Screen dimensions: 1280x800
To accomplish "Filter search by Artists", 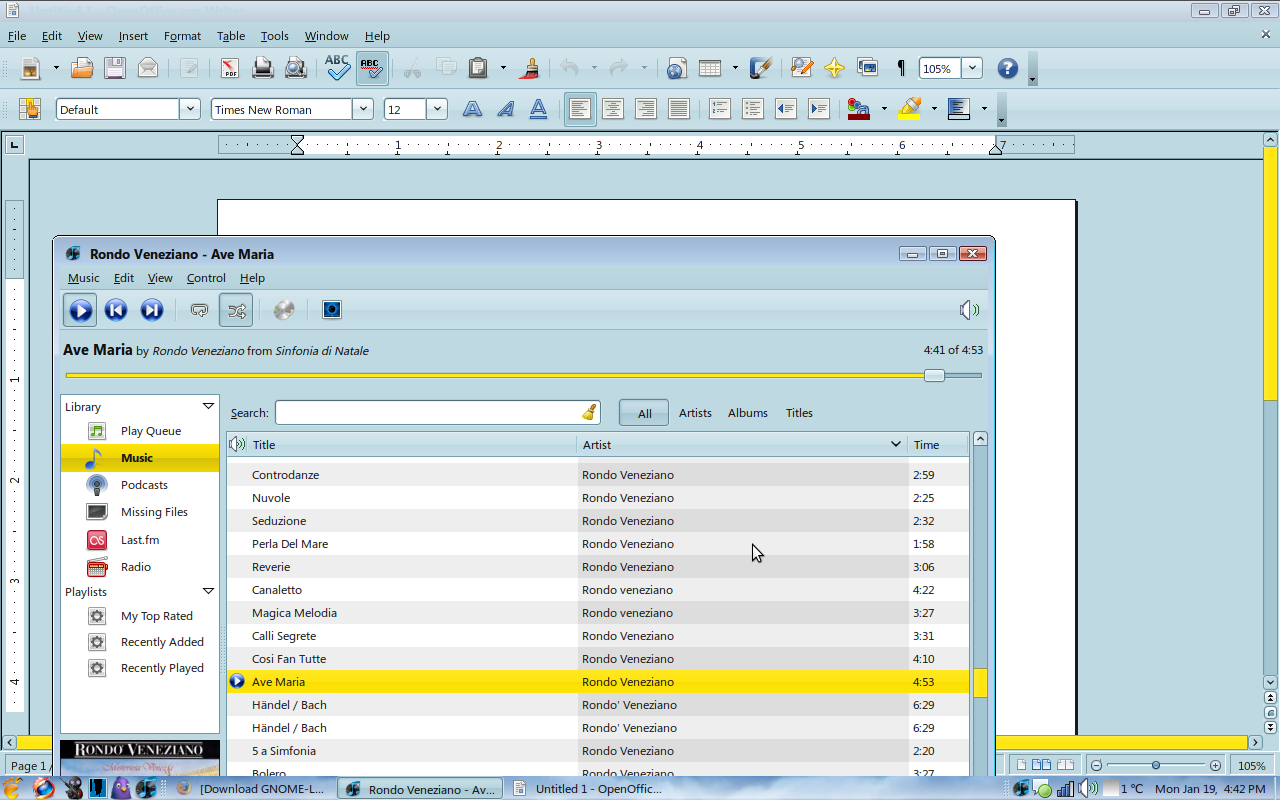I will (695, 413).
